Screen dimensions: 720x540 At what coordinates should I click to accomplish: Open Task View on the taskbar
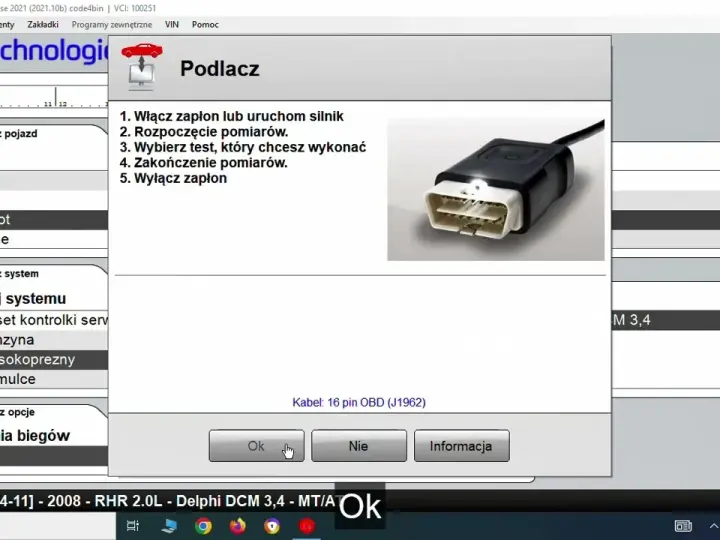coord(133,526)
